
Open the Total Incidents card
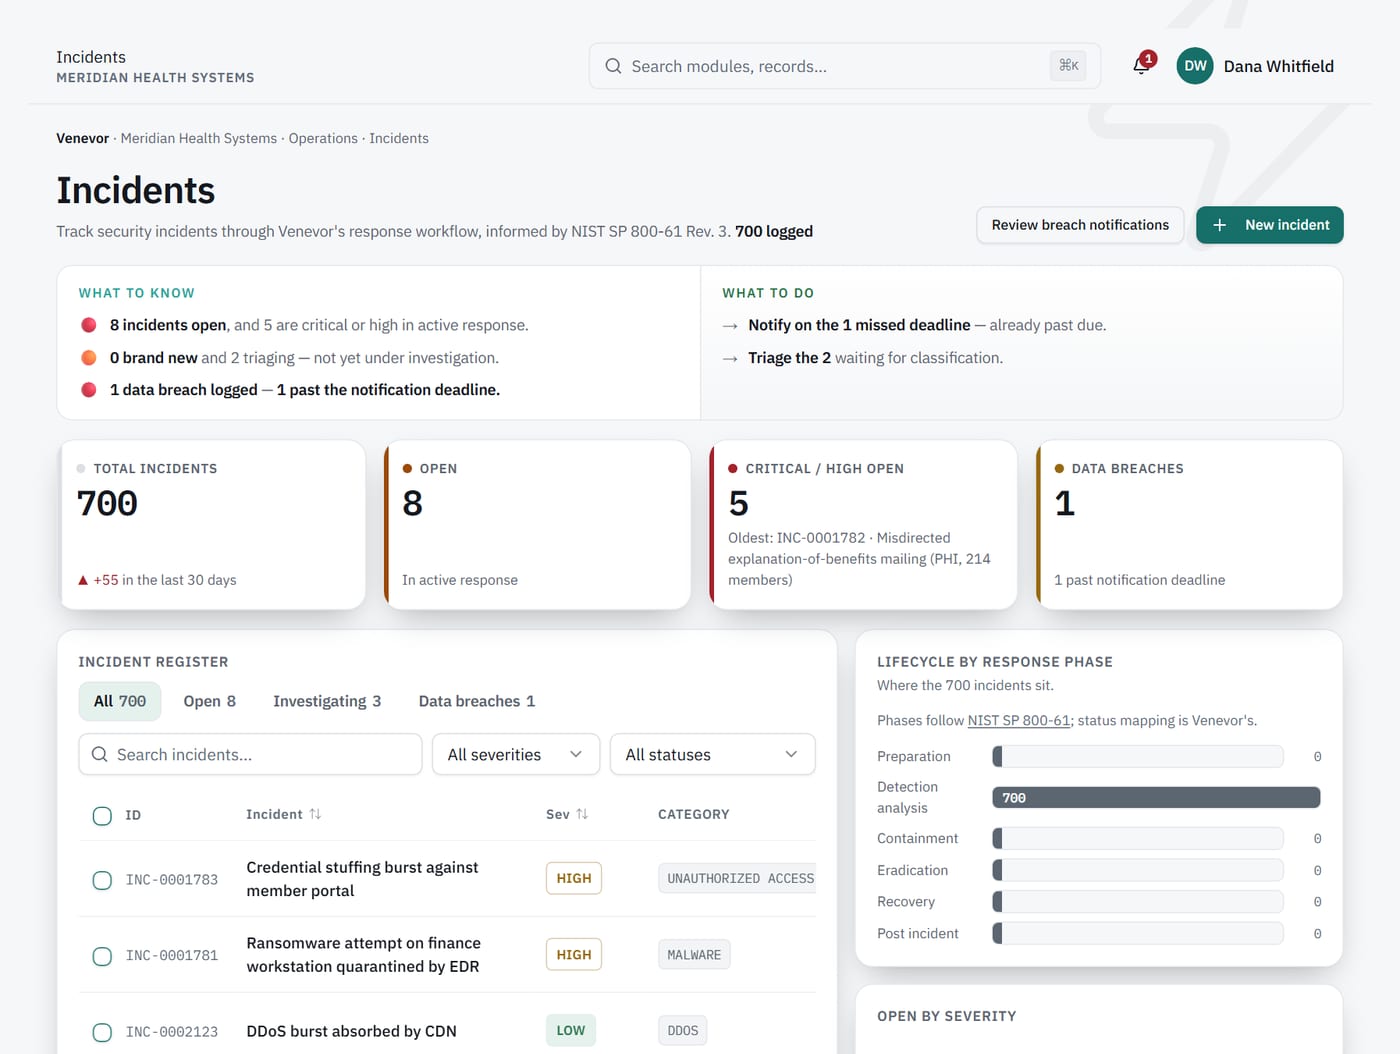[x=212, y=525]
